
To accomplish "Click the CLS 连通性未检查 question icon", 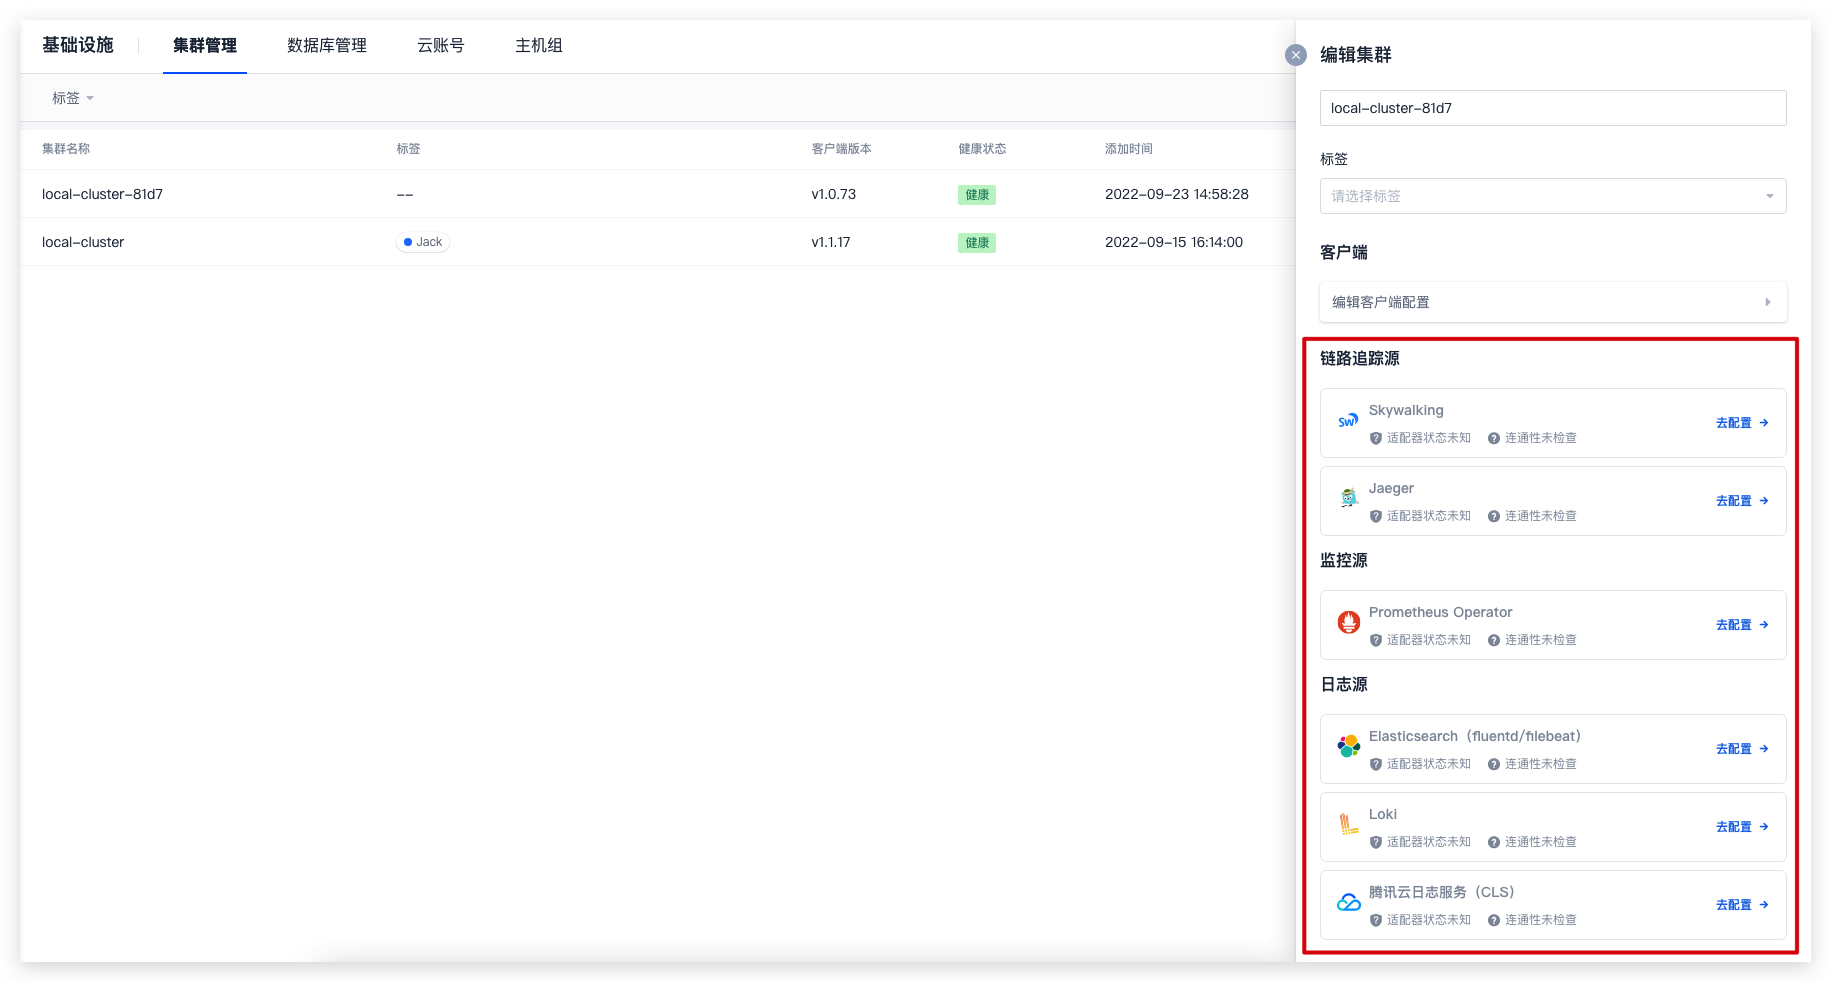I will [x=1494, y=920].
